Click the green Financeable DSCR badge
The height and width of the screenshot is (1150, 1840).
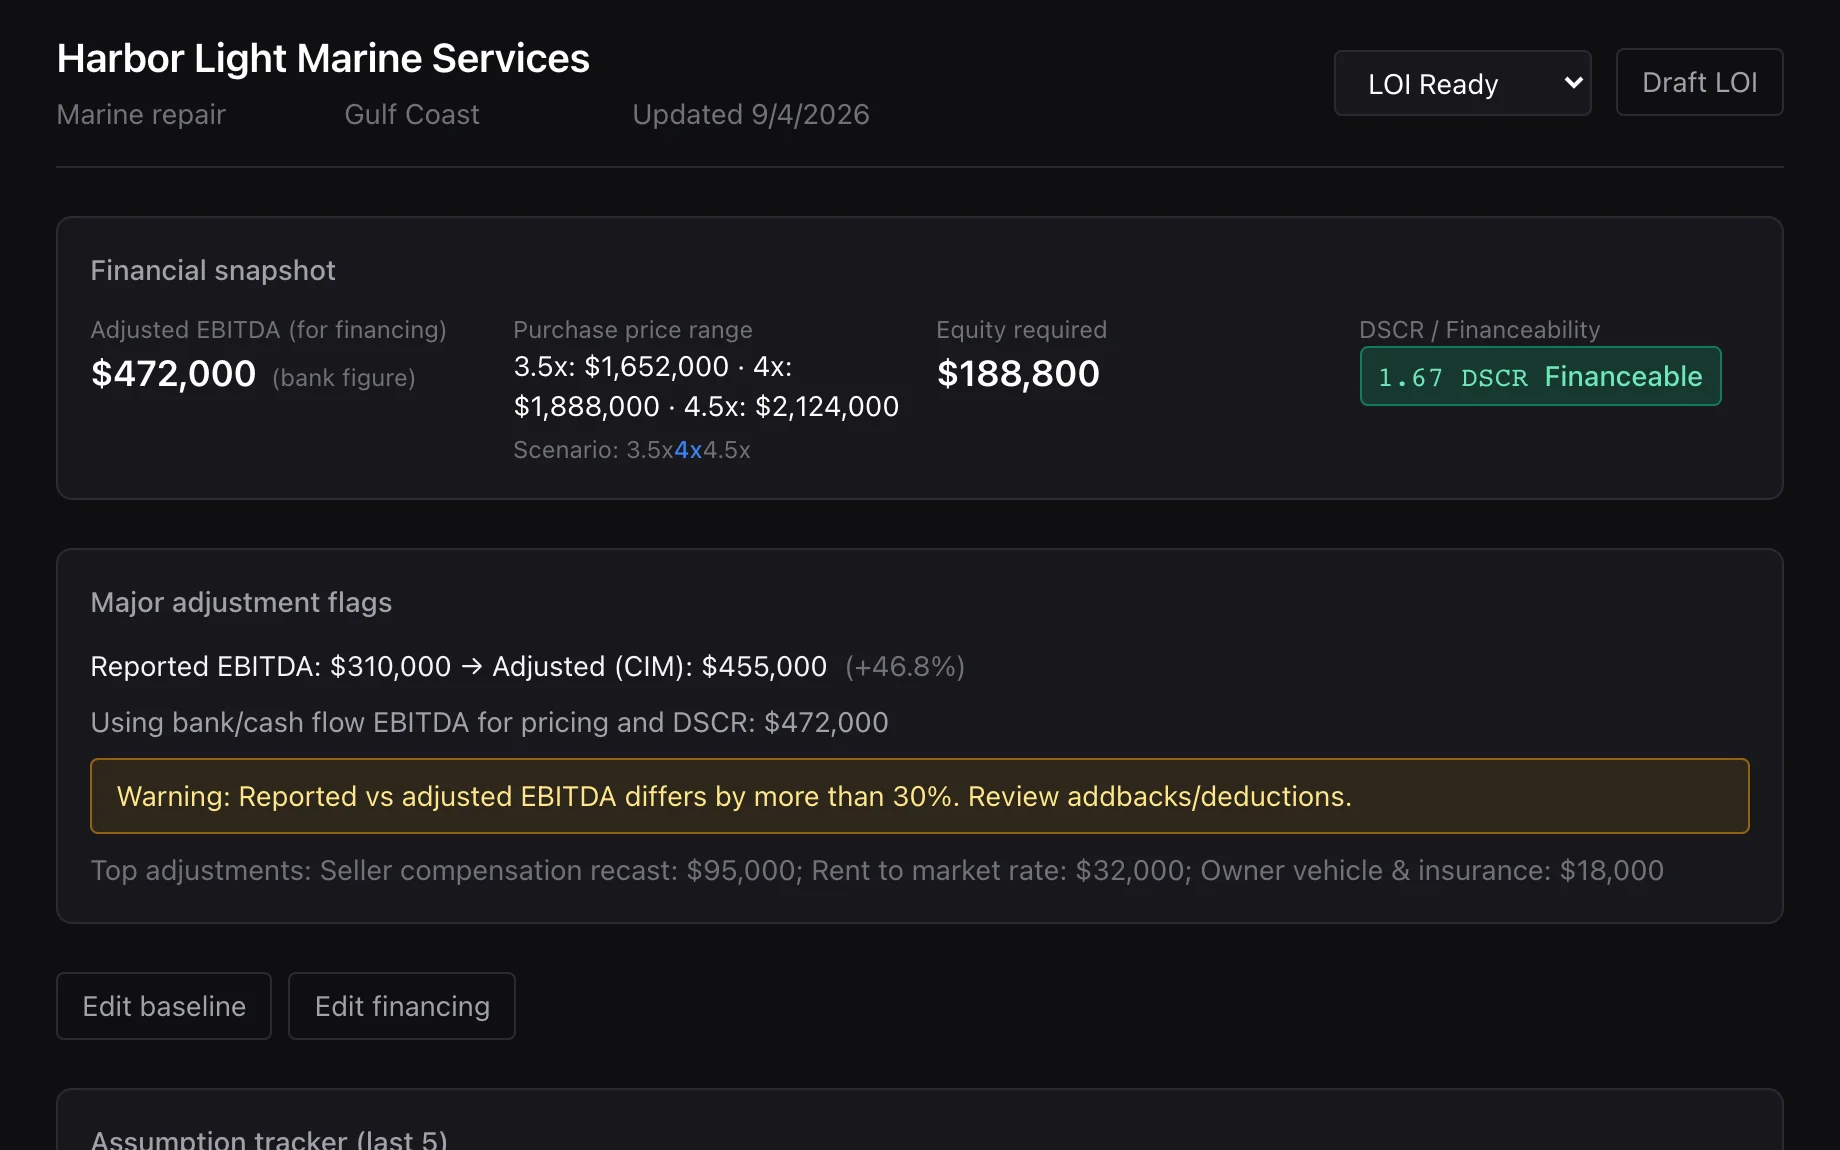1540,376
